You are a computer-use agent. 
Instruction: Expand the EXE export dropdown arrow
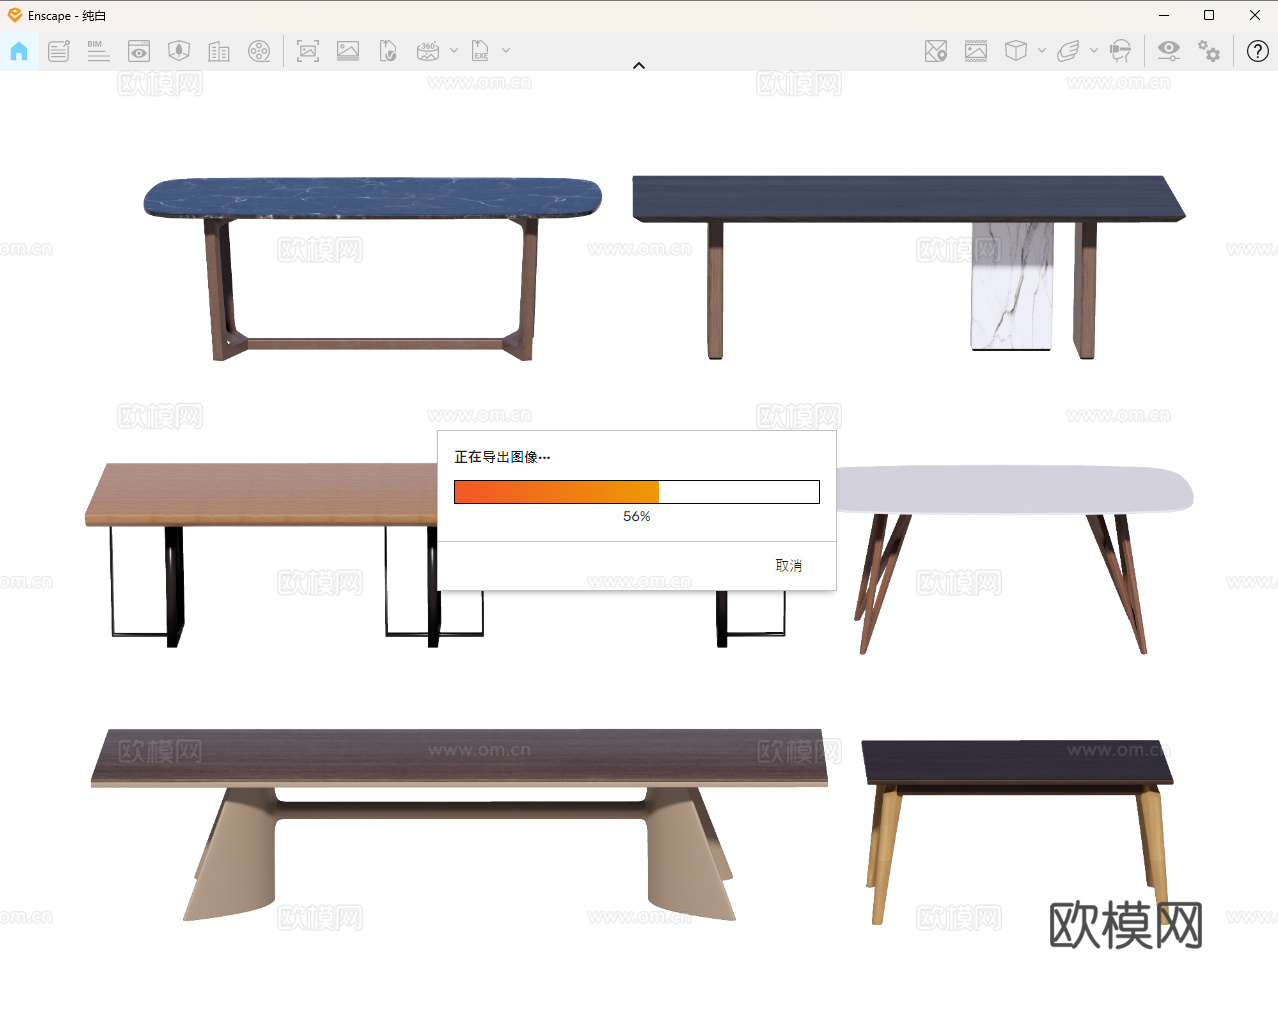(x=506, y=50)
